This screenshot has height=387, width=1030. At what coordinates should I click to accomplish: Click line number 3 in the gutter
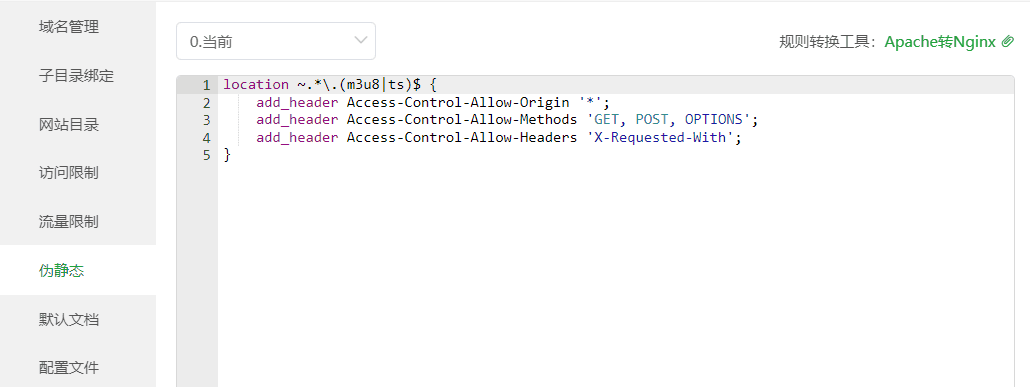pyautogui.click(x=206, y=120)
